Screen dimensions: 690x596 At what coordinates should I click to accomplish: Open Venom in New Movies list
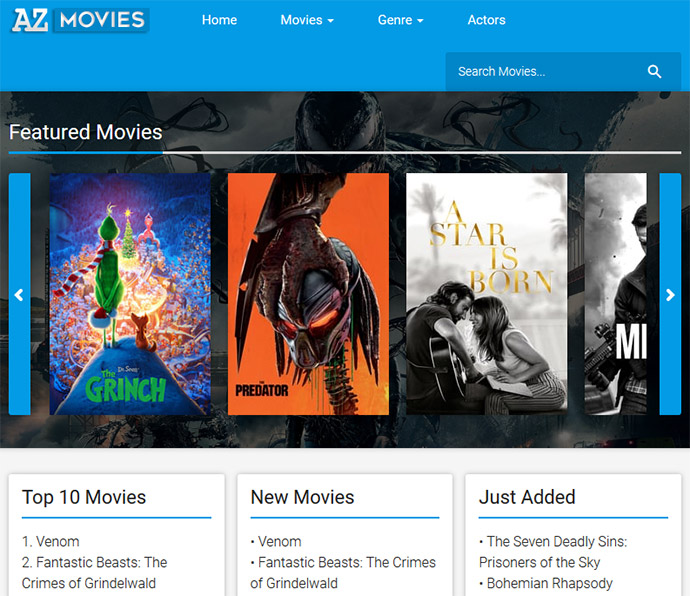[279, 542]
